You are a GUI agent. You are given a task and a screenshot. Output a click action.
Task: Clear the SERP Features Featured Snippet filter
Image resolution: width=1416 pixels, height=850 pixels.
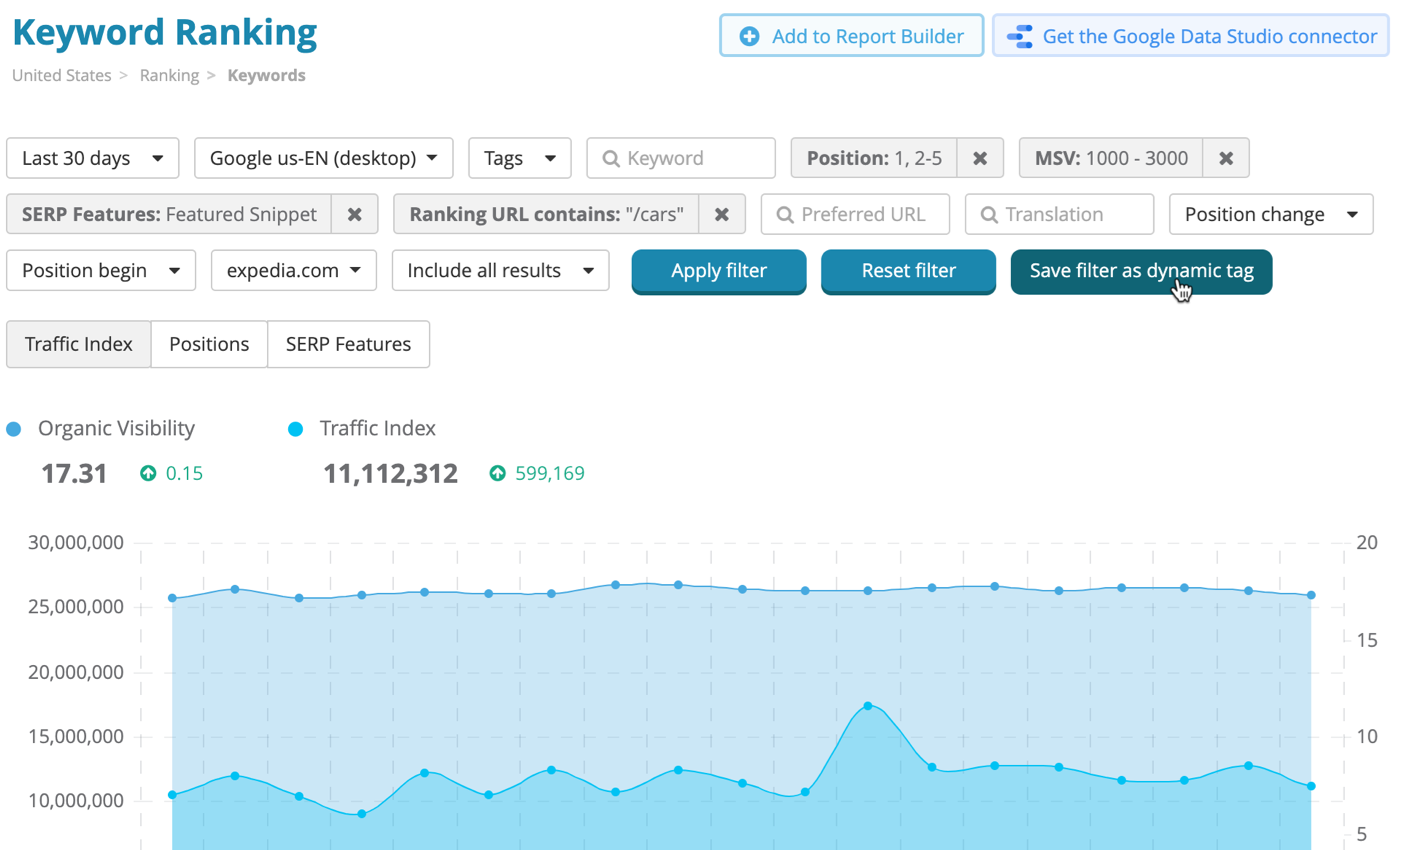point(354,214)
